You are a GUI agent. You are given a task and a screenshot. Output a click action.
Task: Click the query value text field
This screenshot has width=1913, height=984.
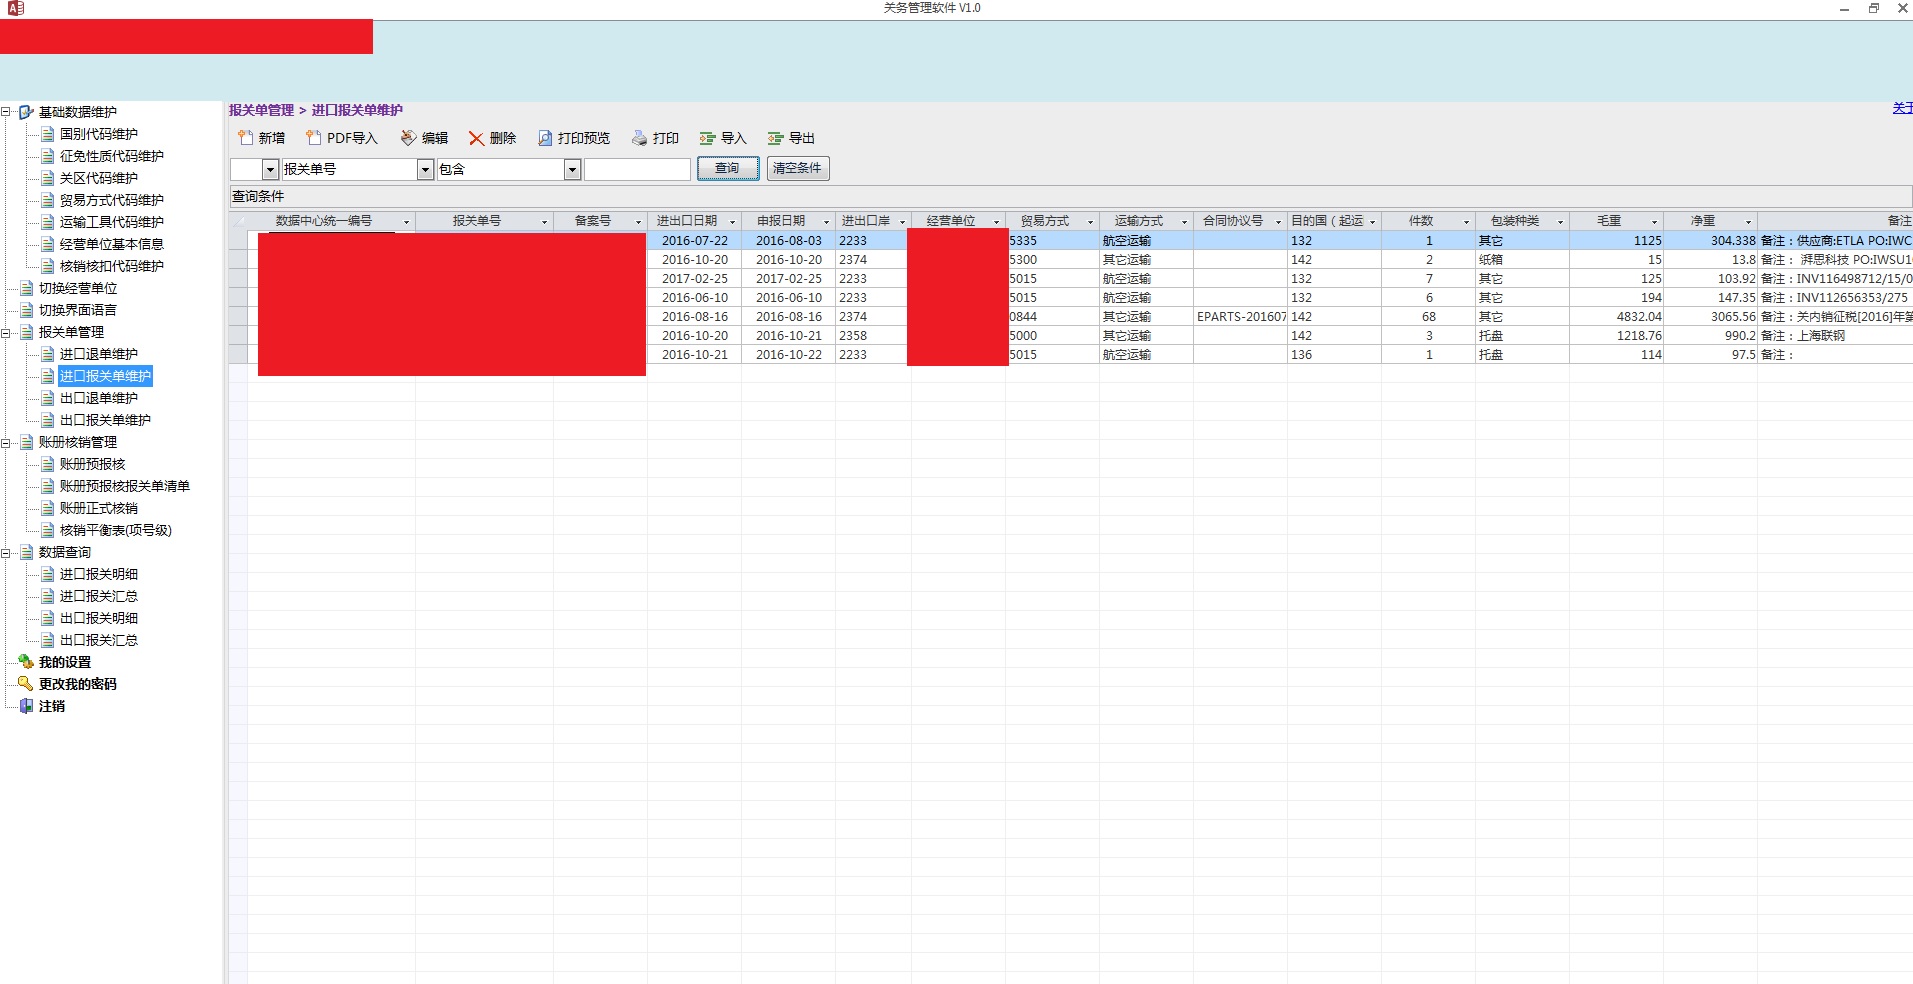point(637,169)
